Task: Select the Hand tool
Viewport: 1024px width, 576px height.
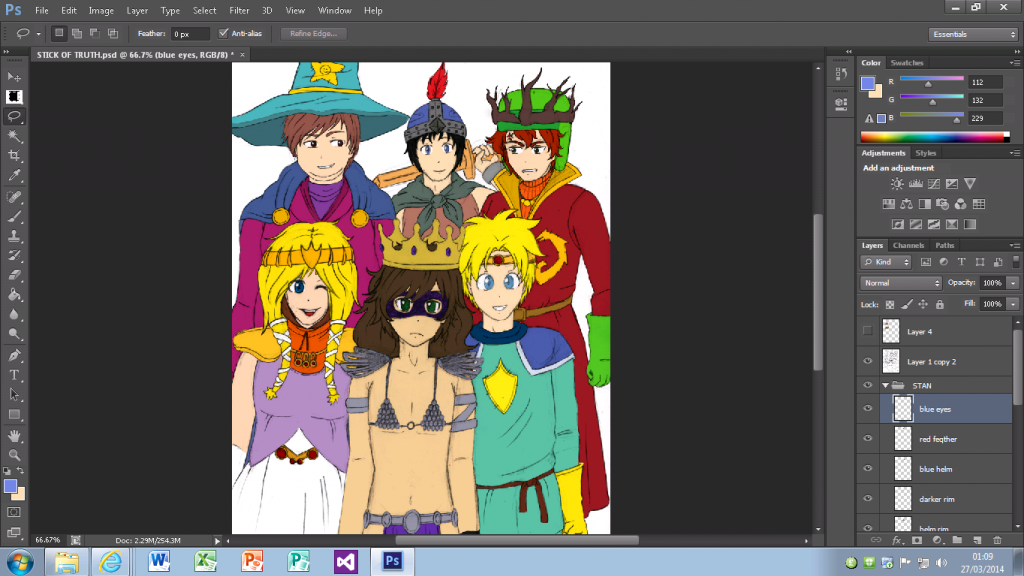Action: 14,436
